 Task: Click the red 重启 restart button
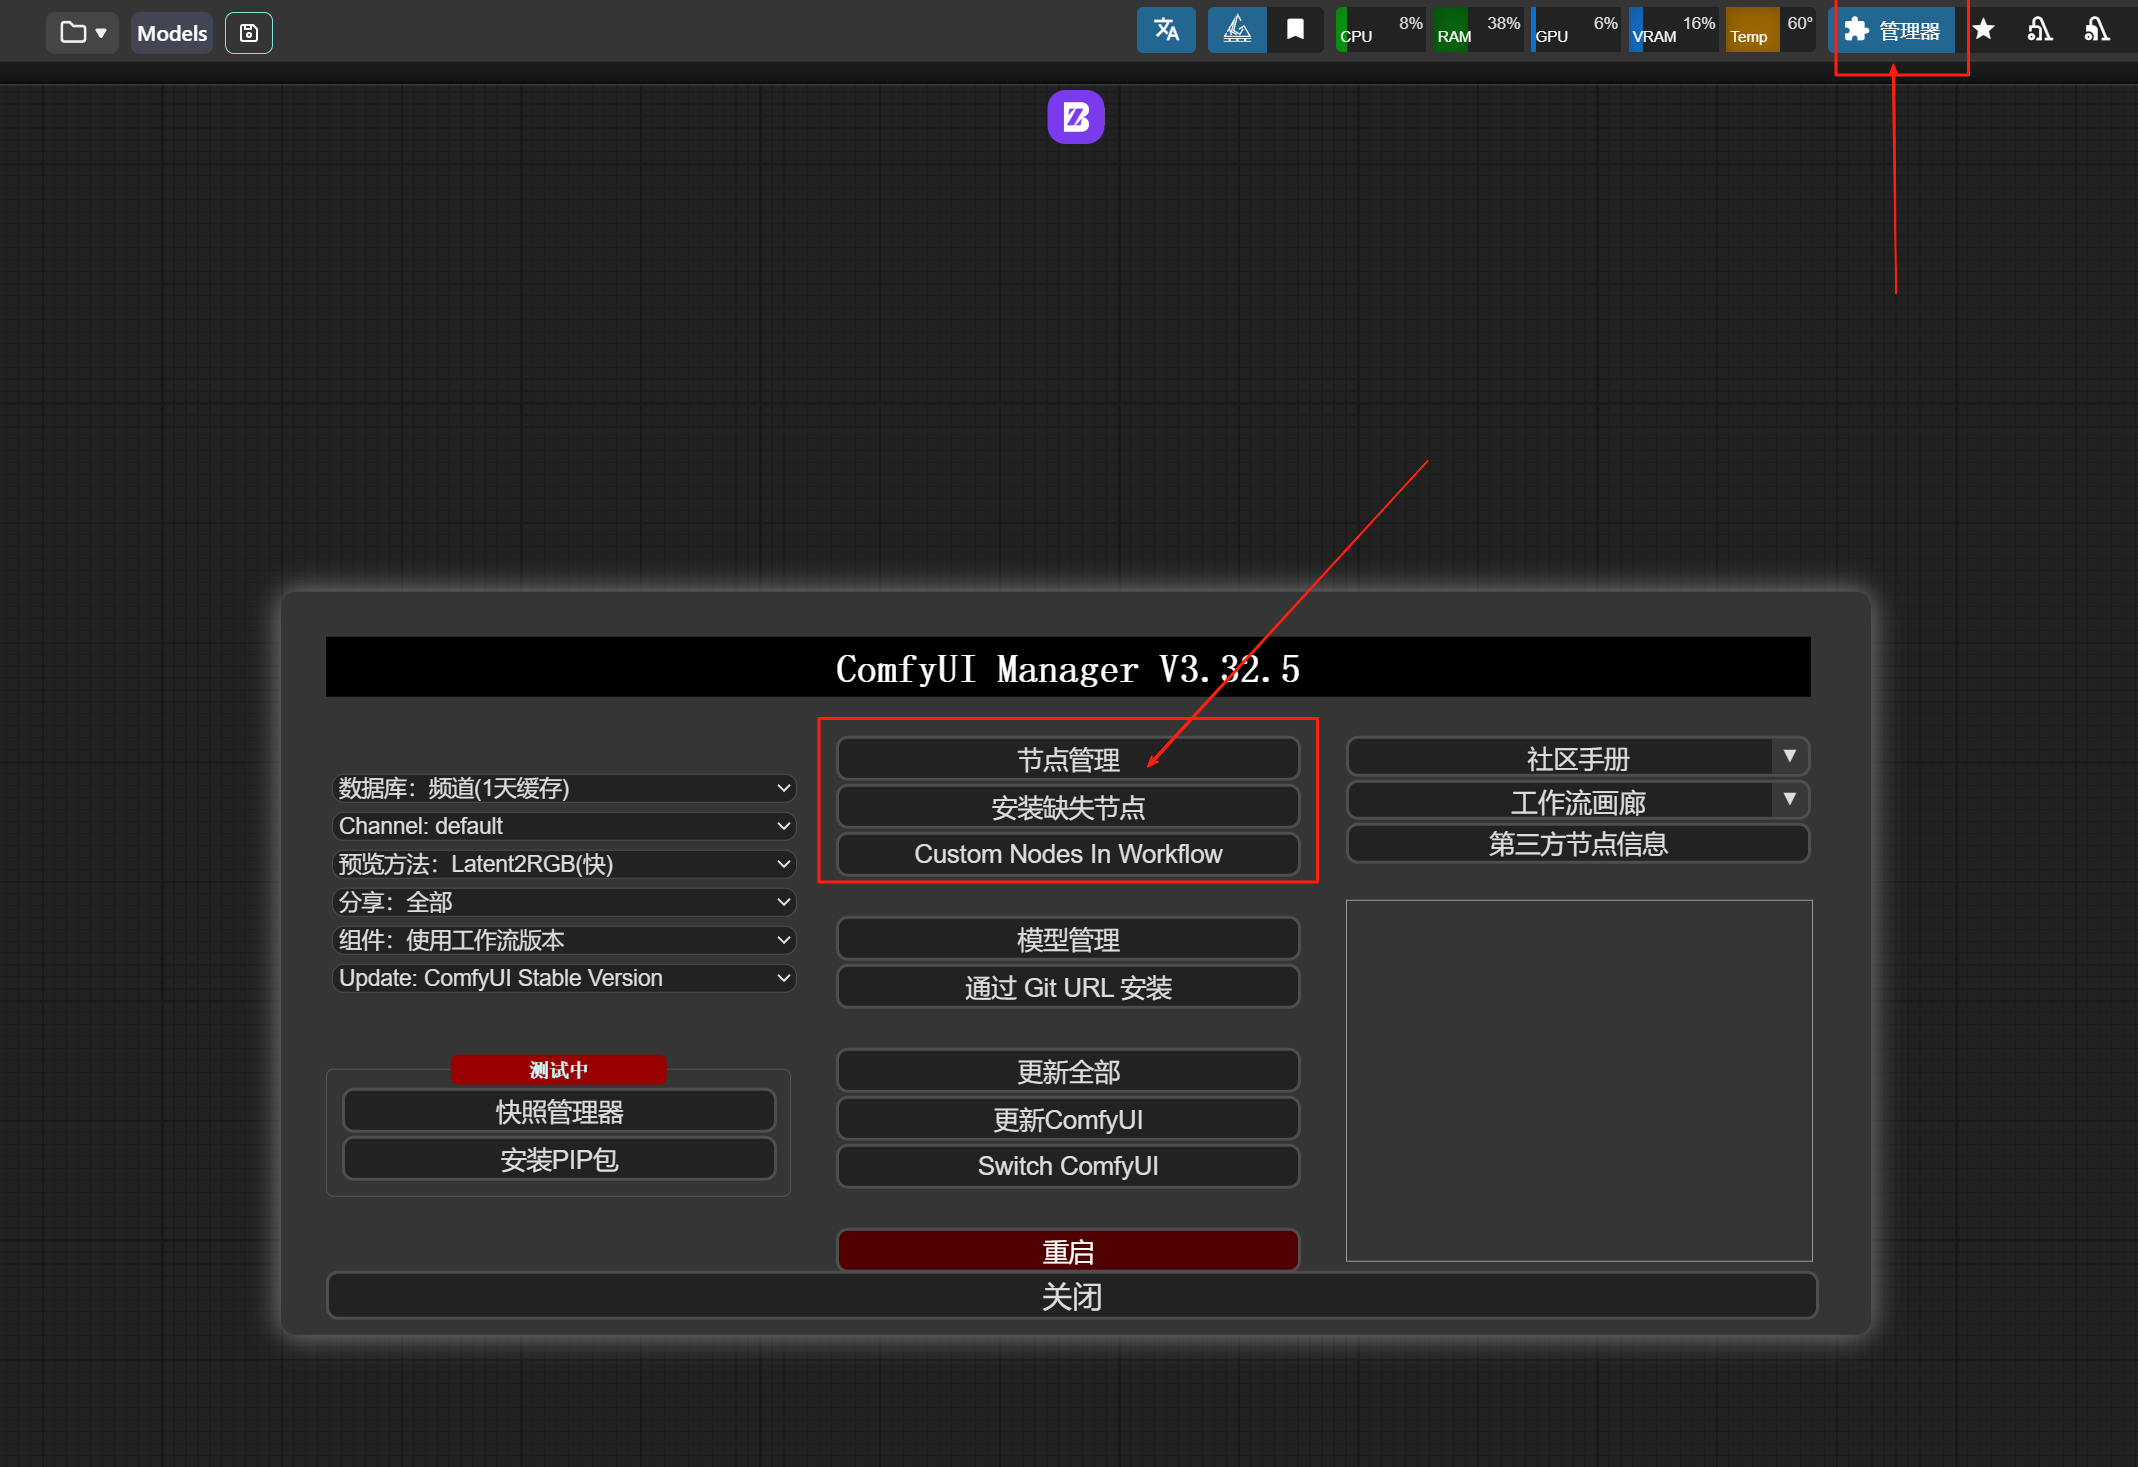click(1068, 1251)
